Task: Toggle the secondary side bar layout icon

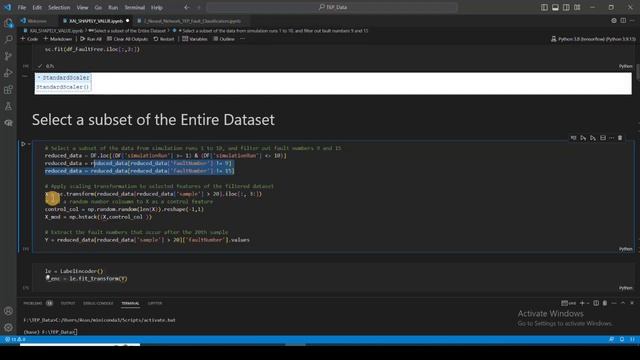Action: 566,7
